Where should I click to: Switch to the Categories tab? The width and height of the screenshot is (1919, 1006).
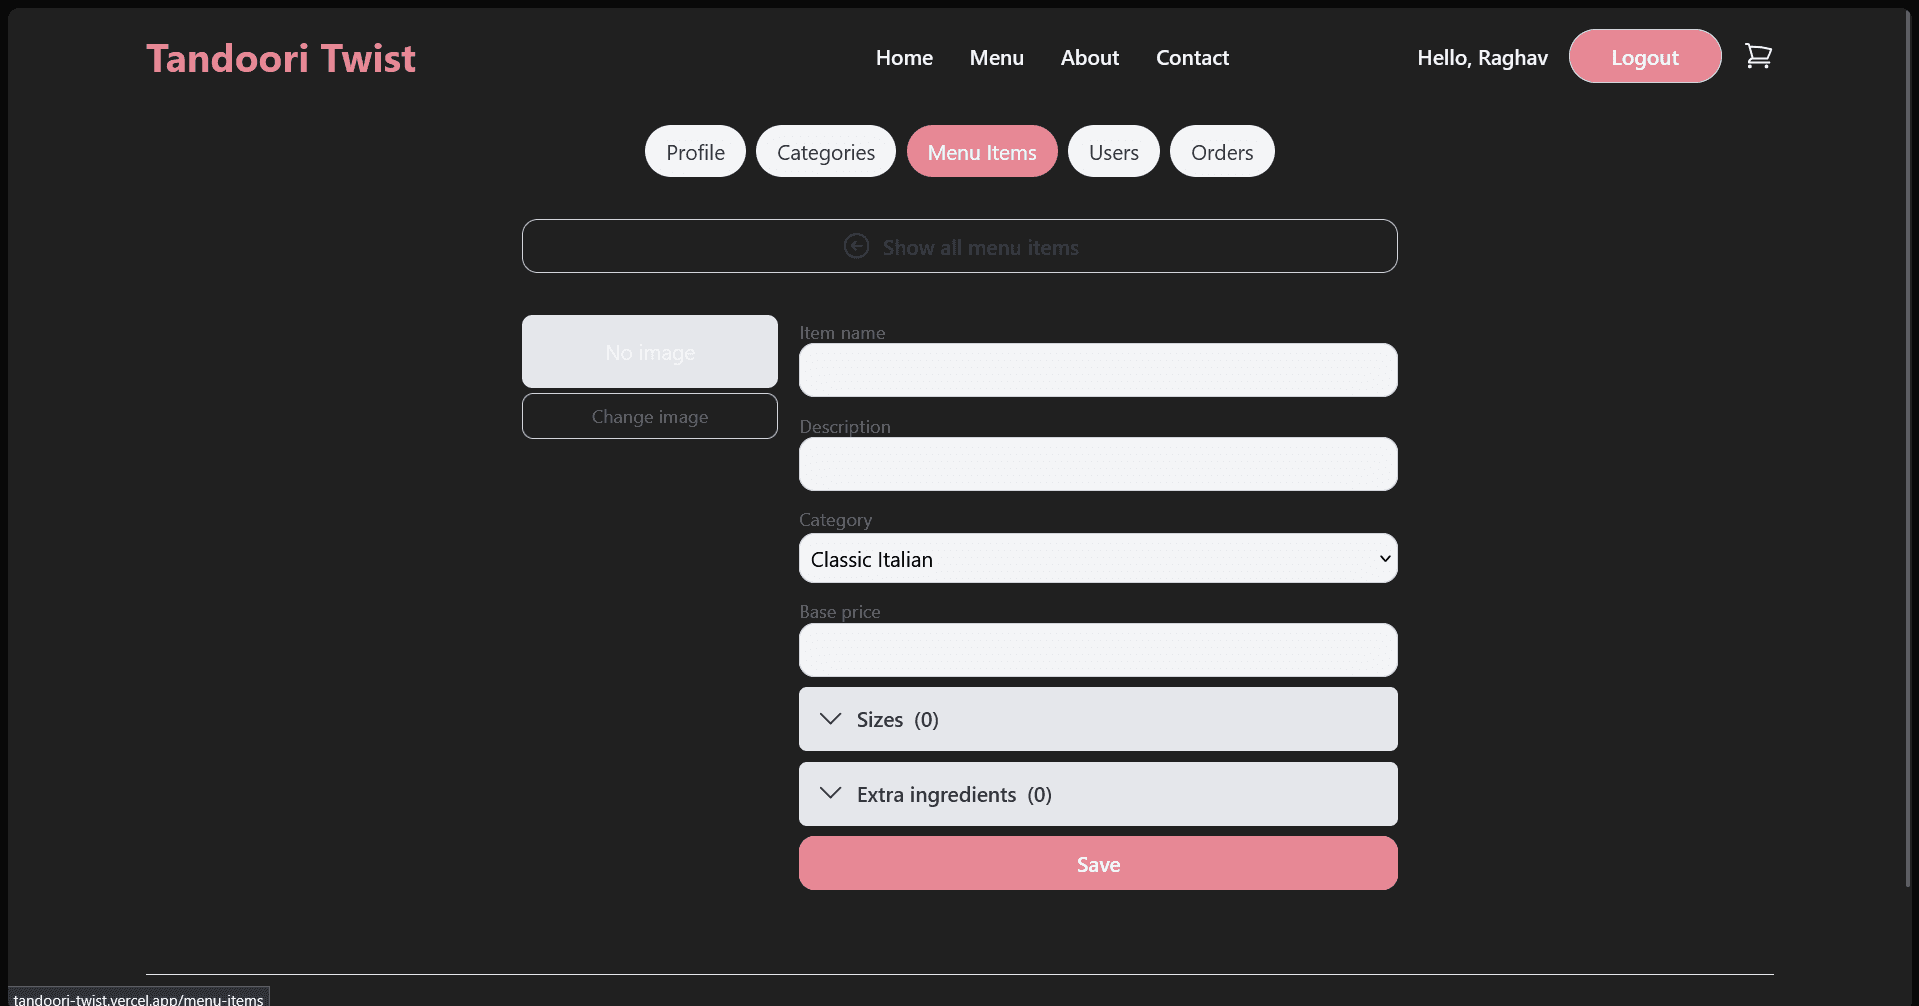point(825,152)
